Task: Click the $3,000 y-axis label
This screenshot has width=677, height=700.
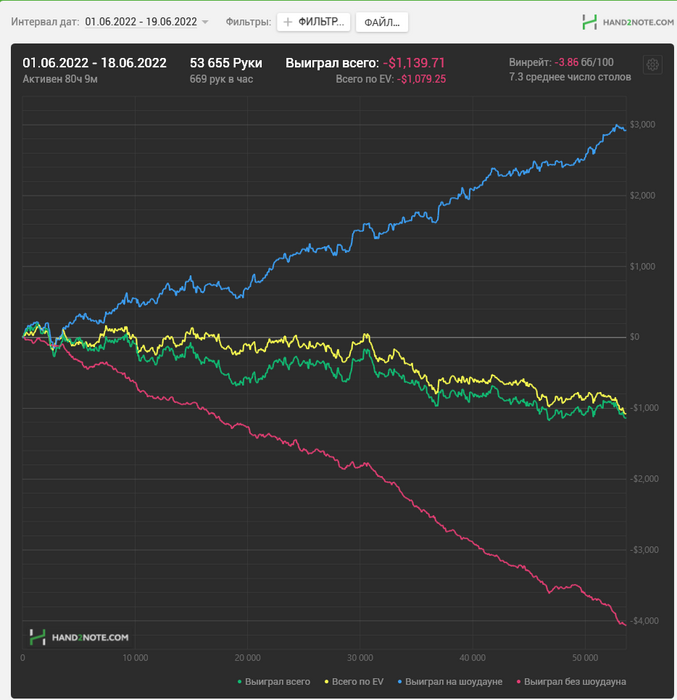Action: pos(642,125)
